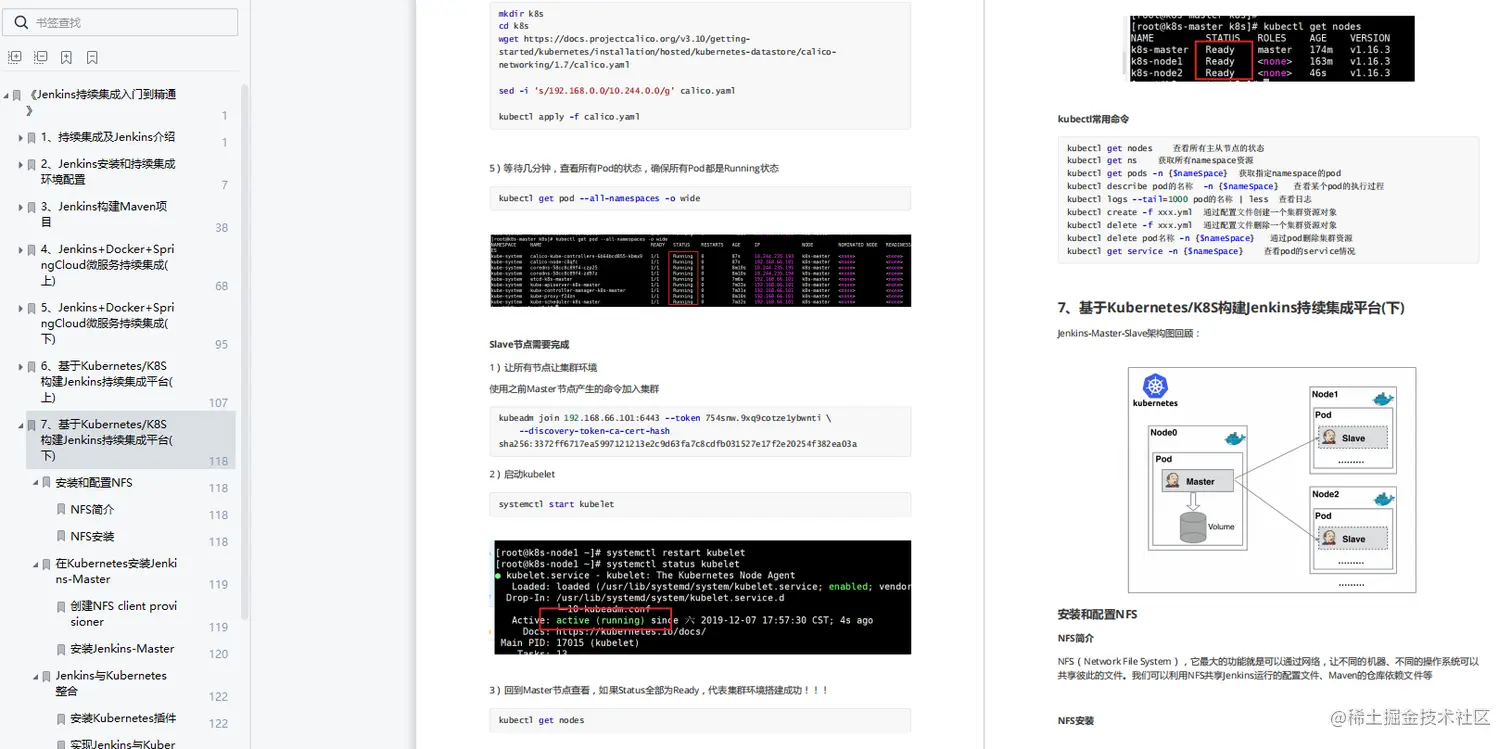Collapse the 在Kubernetes安装Jenkins-Master section
This screenshot has height=749, width=1512.
click(35, 564)
